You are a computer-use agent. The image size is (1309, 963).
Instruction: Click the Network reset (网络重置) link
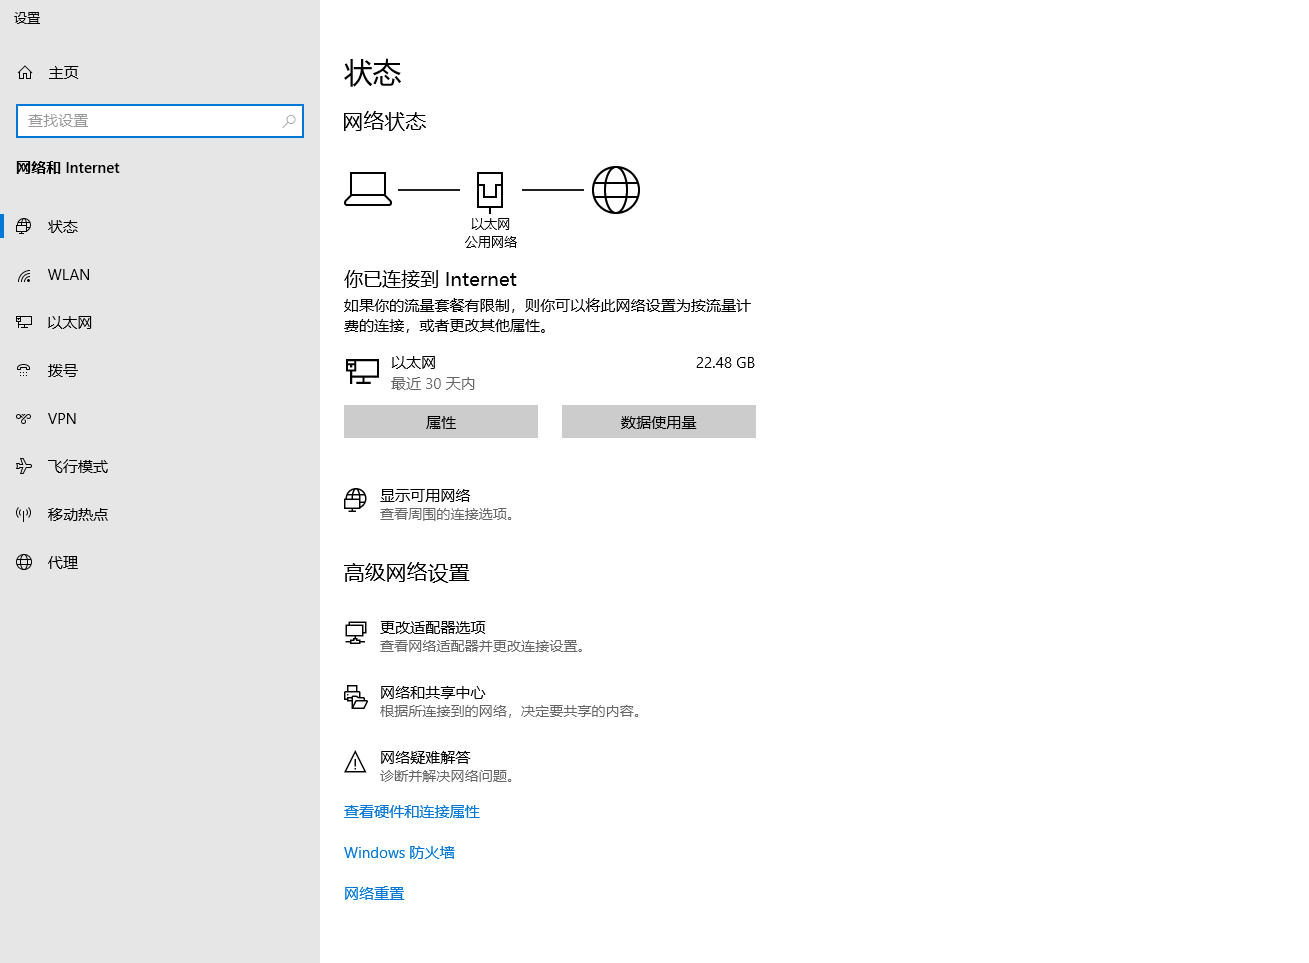click(374, 894)
